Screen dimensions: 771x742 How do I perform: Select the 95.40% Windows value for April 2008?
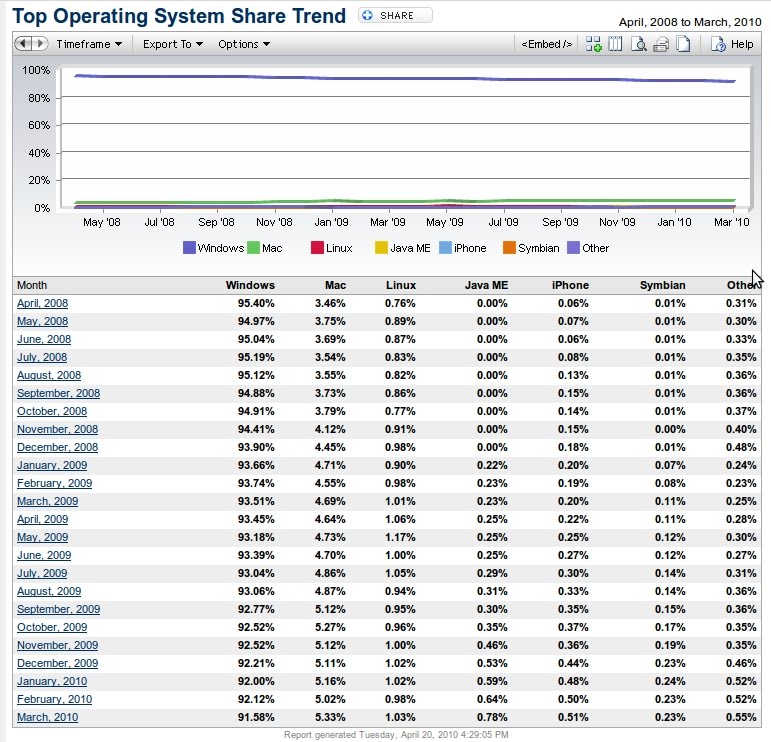256,303
